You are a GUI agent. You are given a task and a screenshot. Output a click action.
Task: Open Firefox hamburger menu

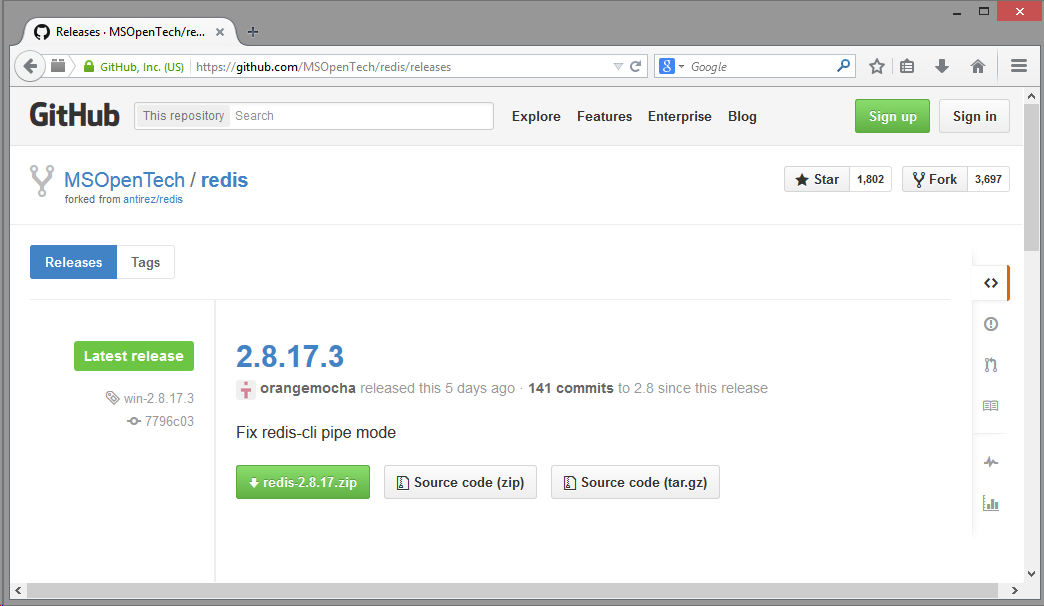(x=1019, y=67)
